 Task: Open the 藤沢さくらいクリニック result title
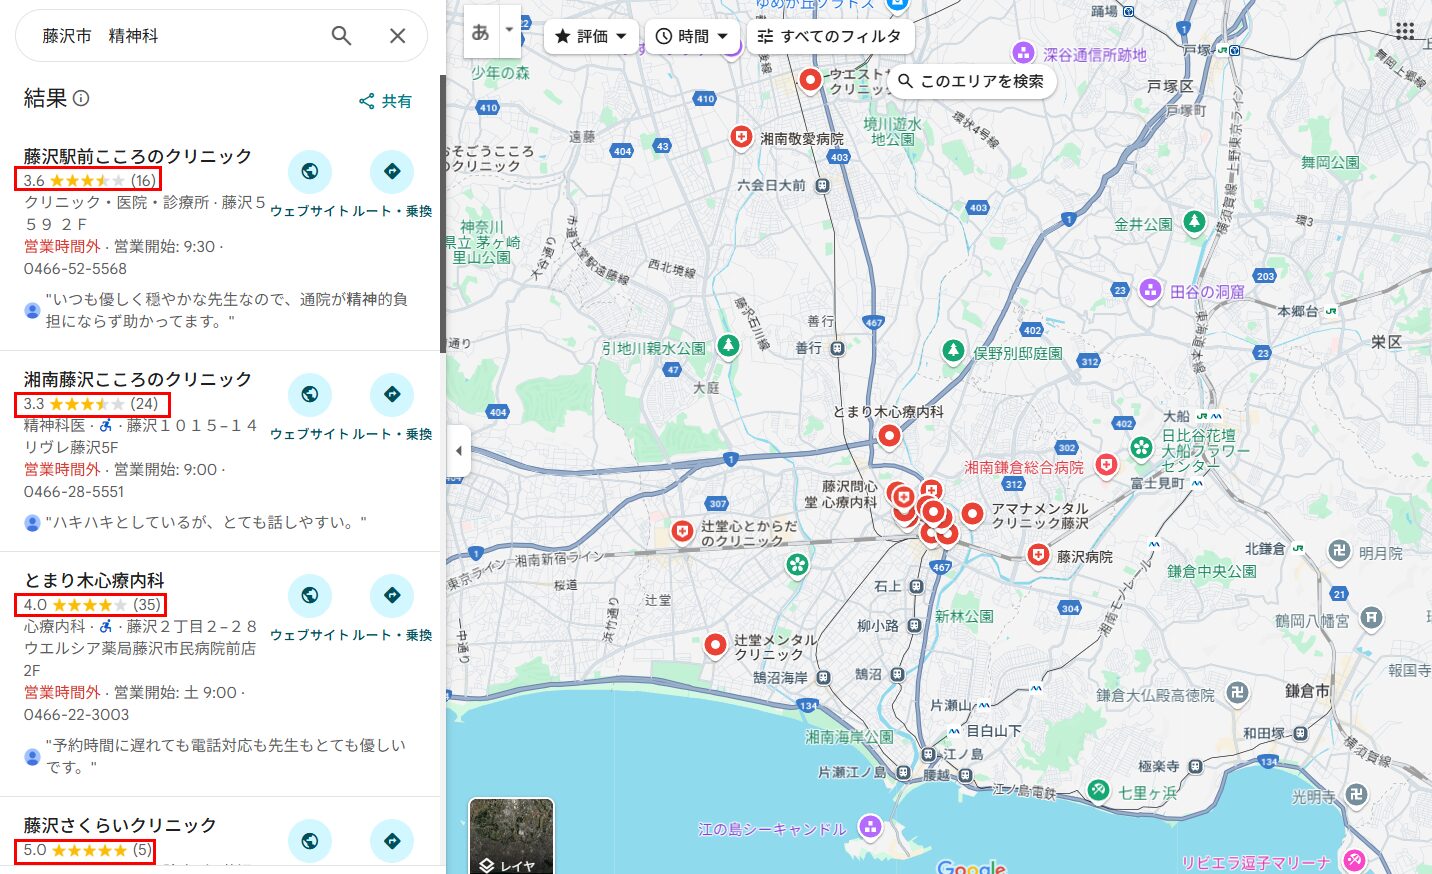[x=120, y=825]
